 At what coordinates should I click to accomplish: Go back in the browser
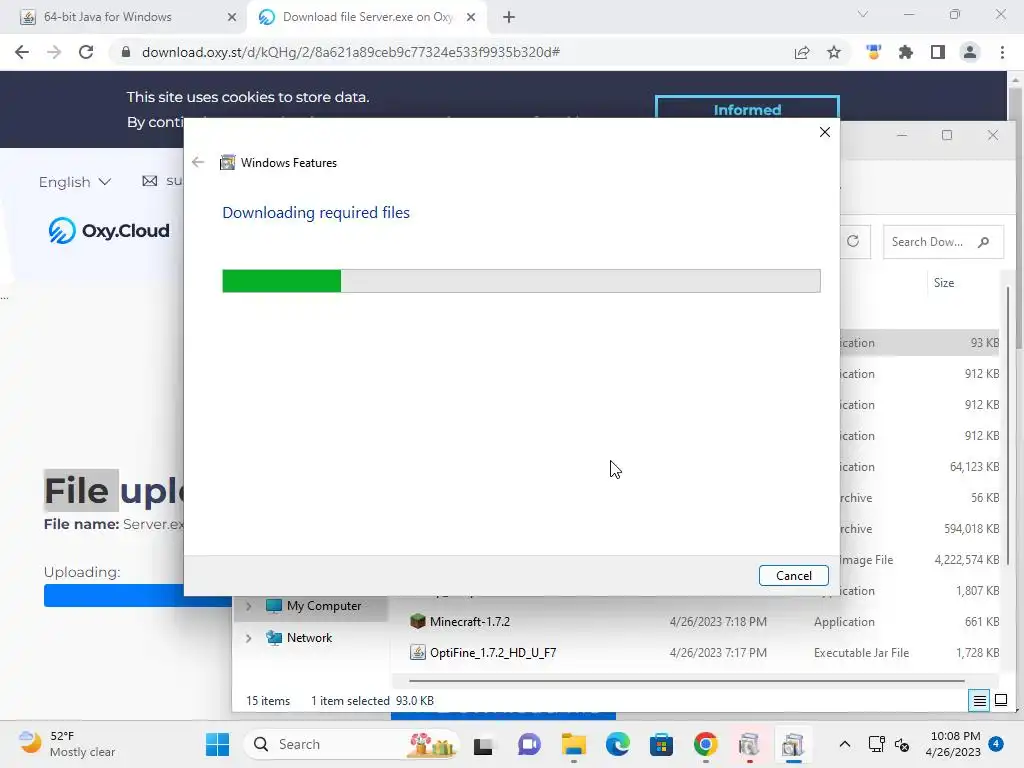coord(22,52)
